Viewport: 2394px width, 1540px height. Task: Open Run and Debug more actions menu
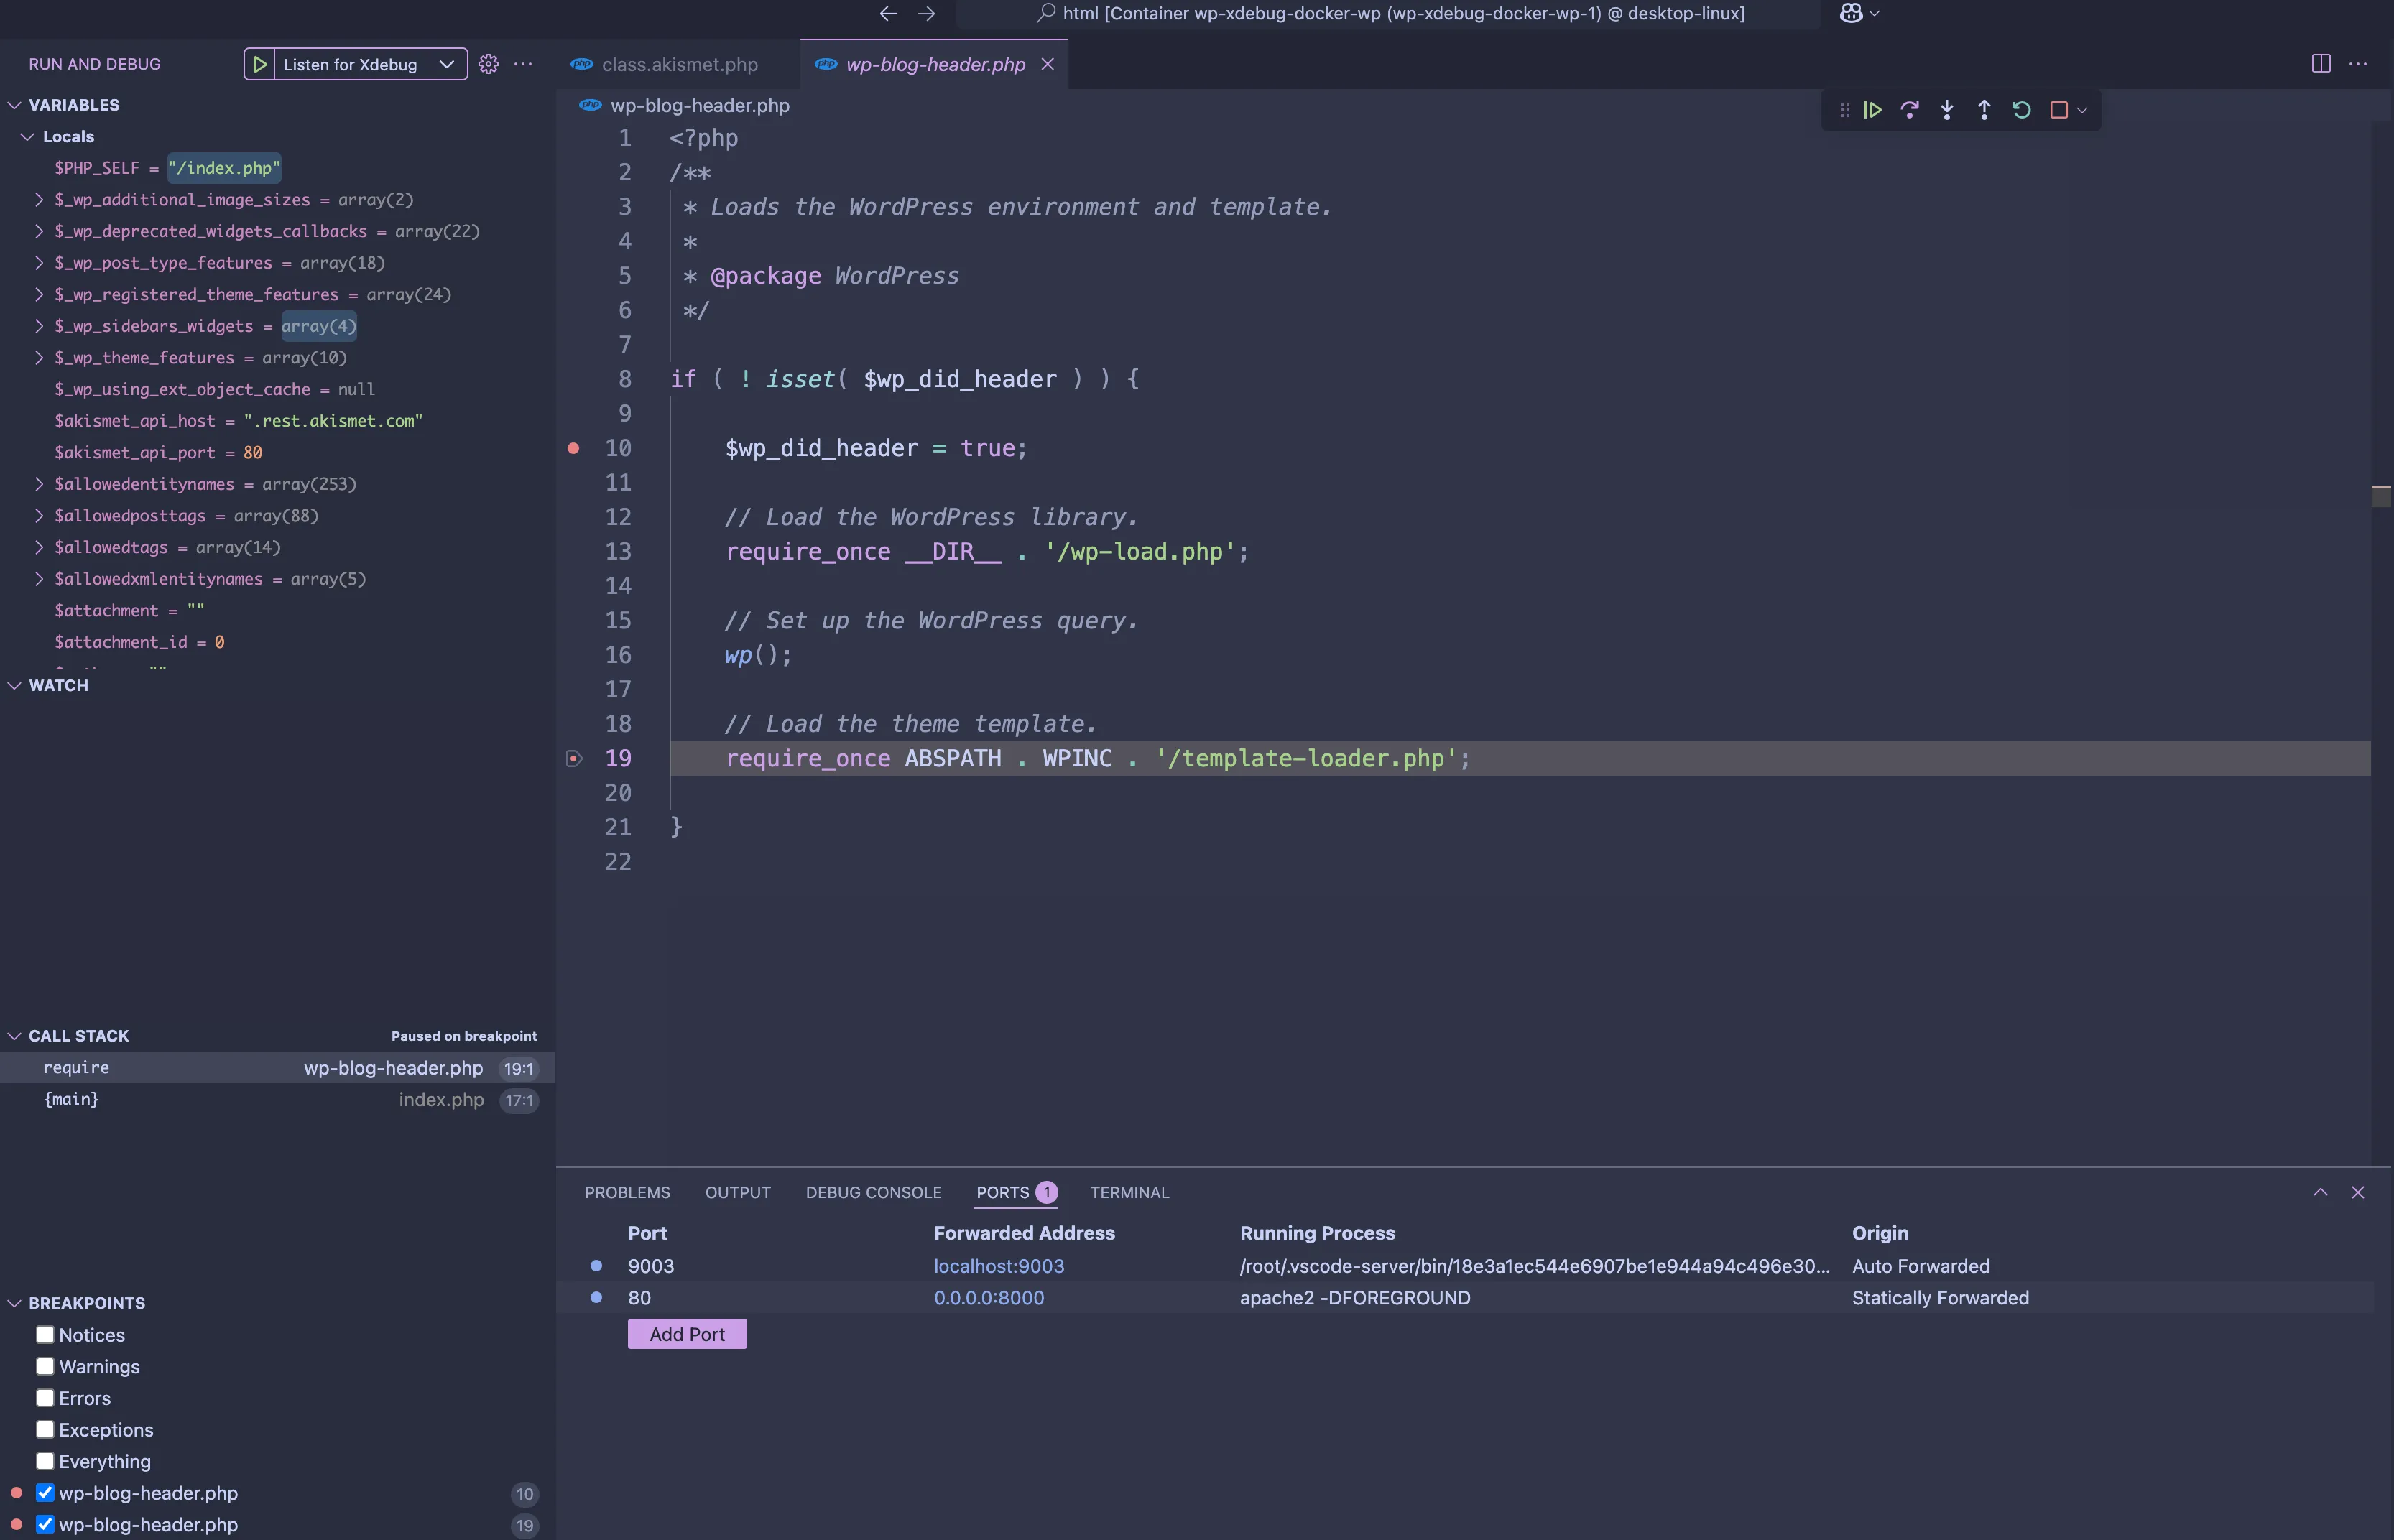click(x=523, y=64)
